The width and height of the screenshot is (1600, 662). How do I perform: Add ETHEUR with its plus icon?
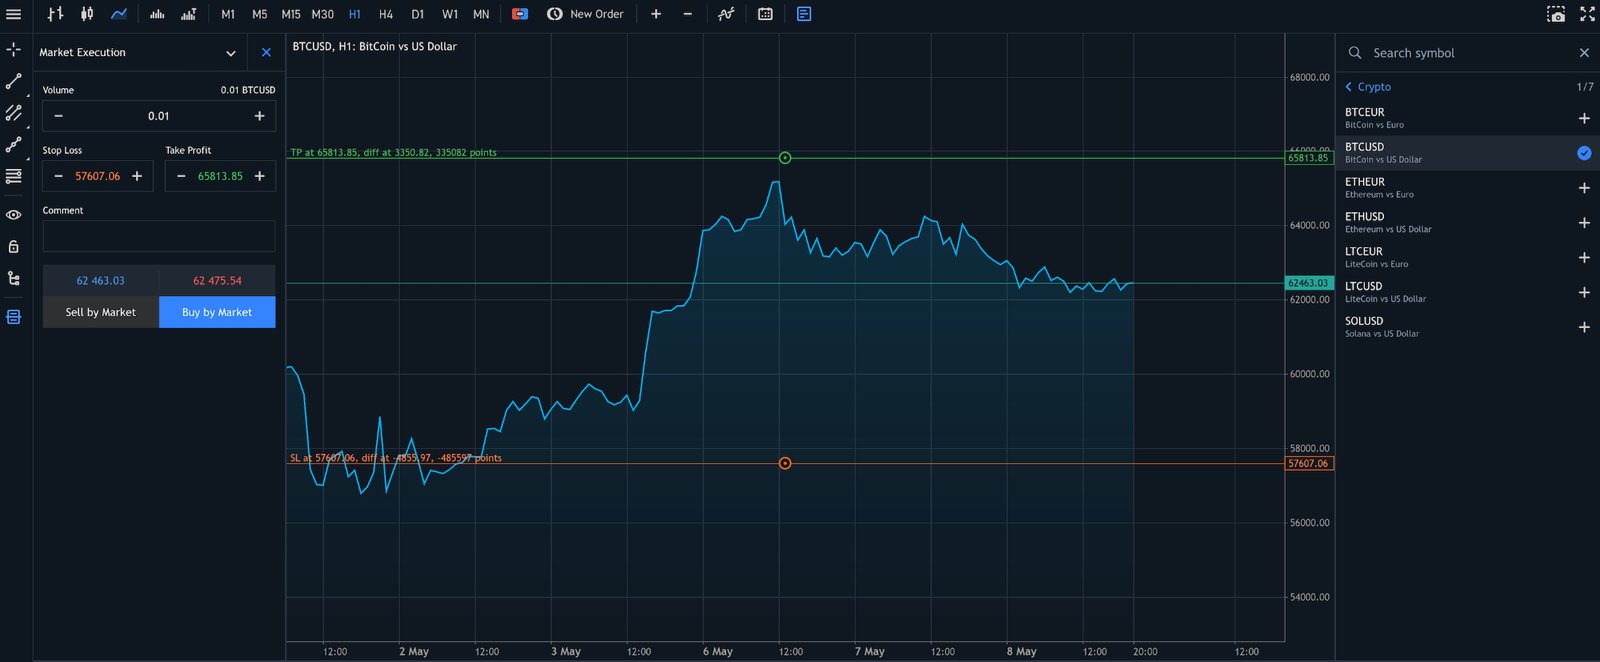click(1584, 188)
